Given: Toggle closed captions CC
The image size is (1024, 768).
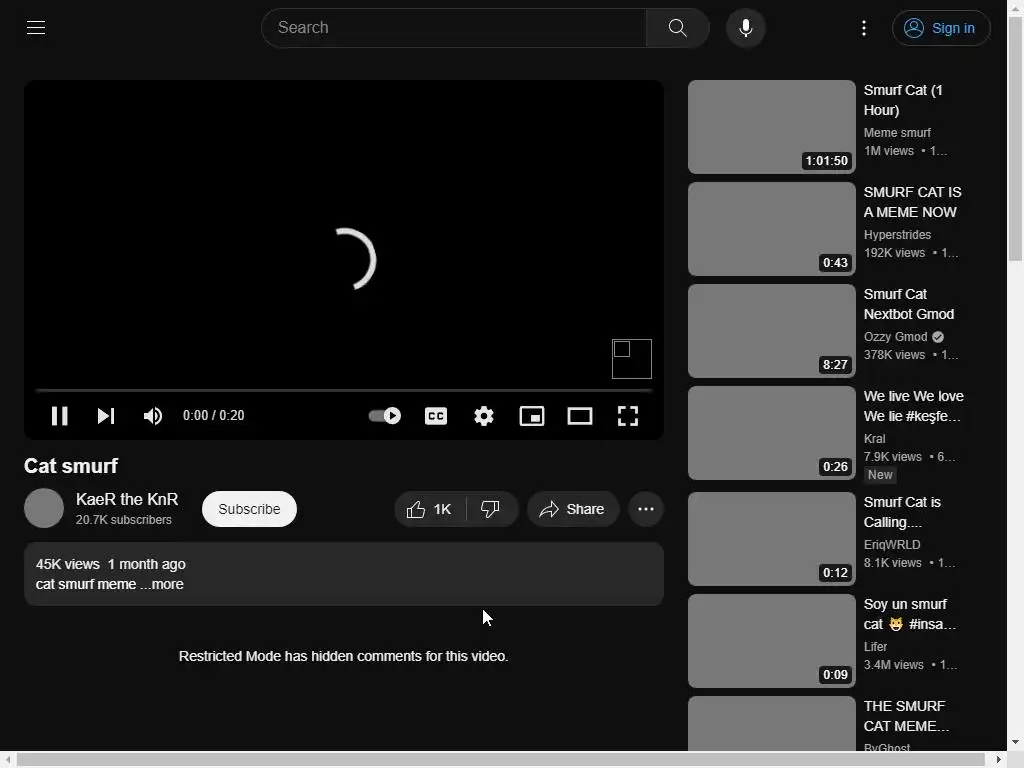Looking at the screenshot, I should coord(436,416).
